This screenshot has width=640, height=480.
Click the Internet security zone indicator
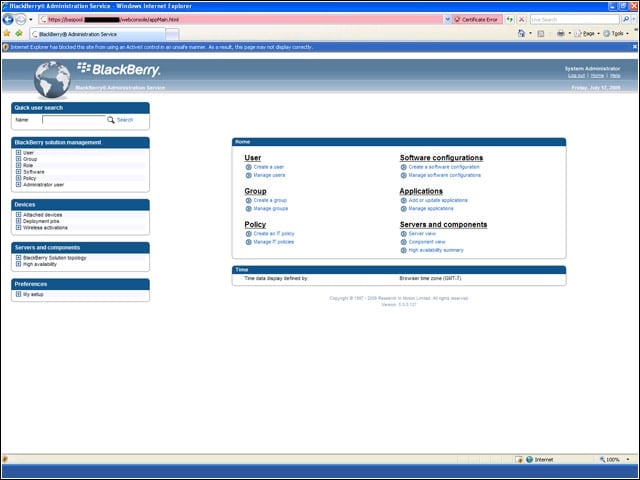point(540,460)
